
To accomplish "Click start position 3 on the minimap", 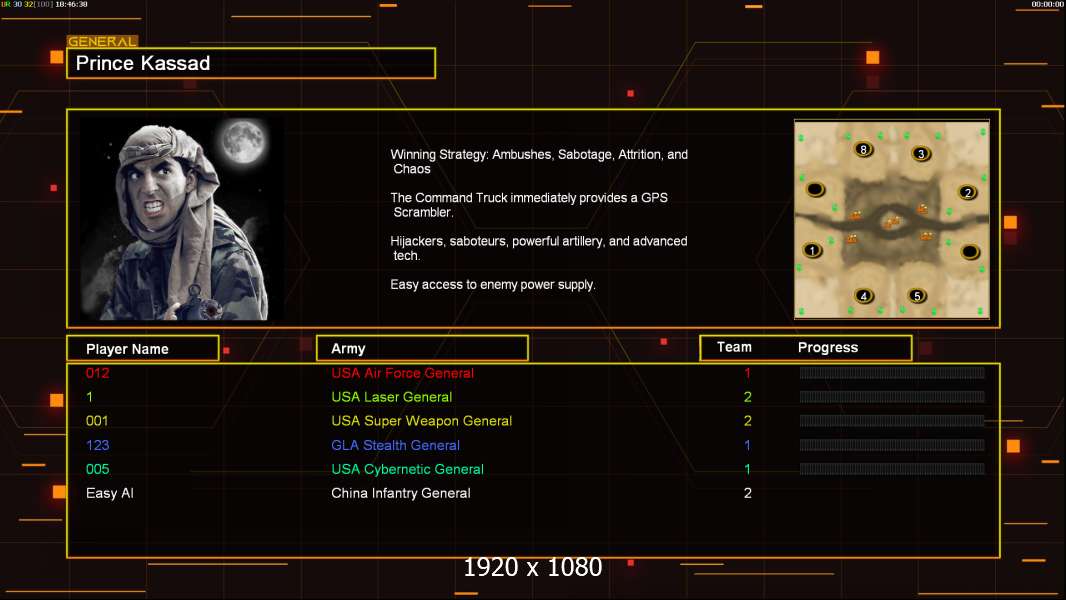I will (921, 154).
